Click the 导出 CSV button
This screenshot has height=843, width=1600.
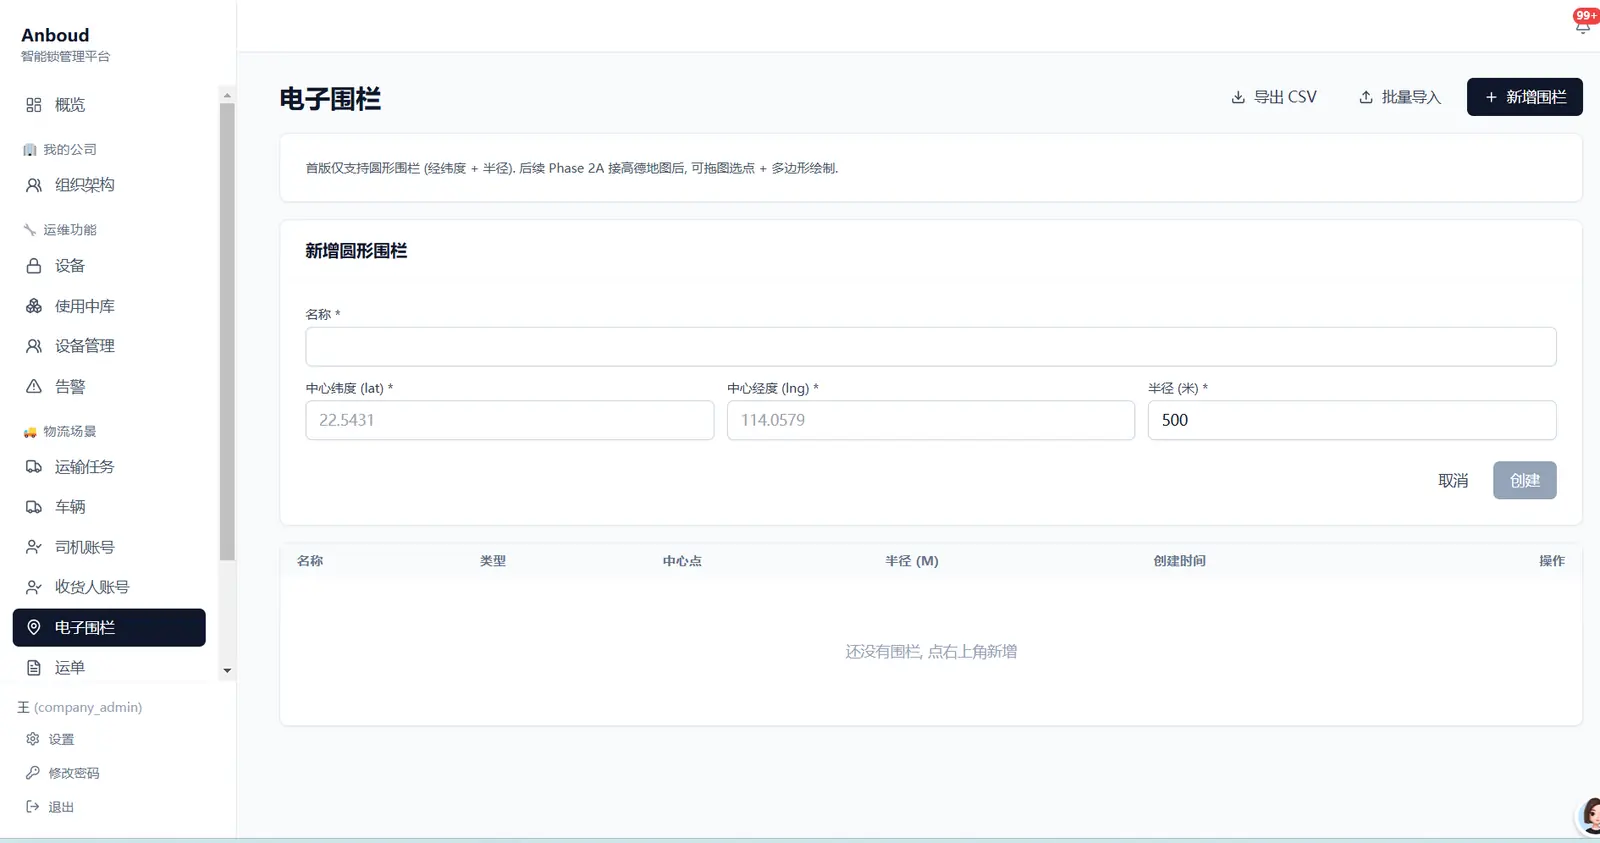coord(1274,97)
